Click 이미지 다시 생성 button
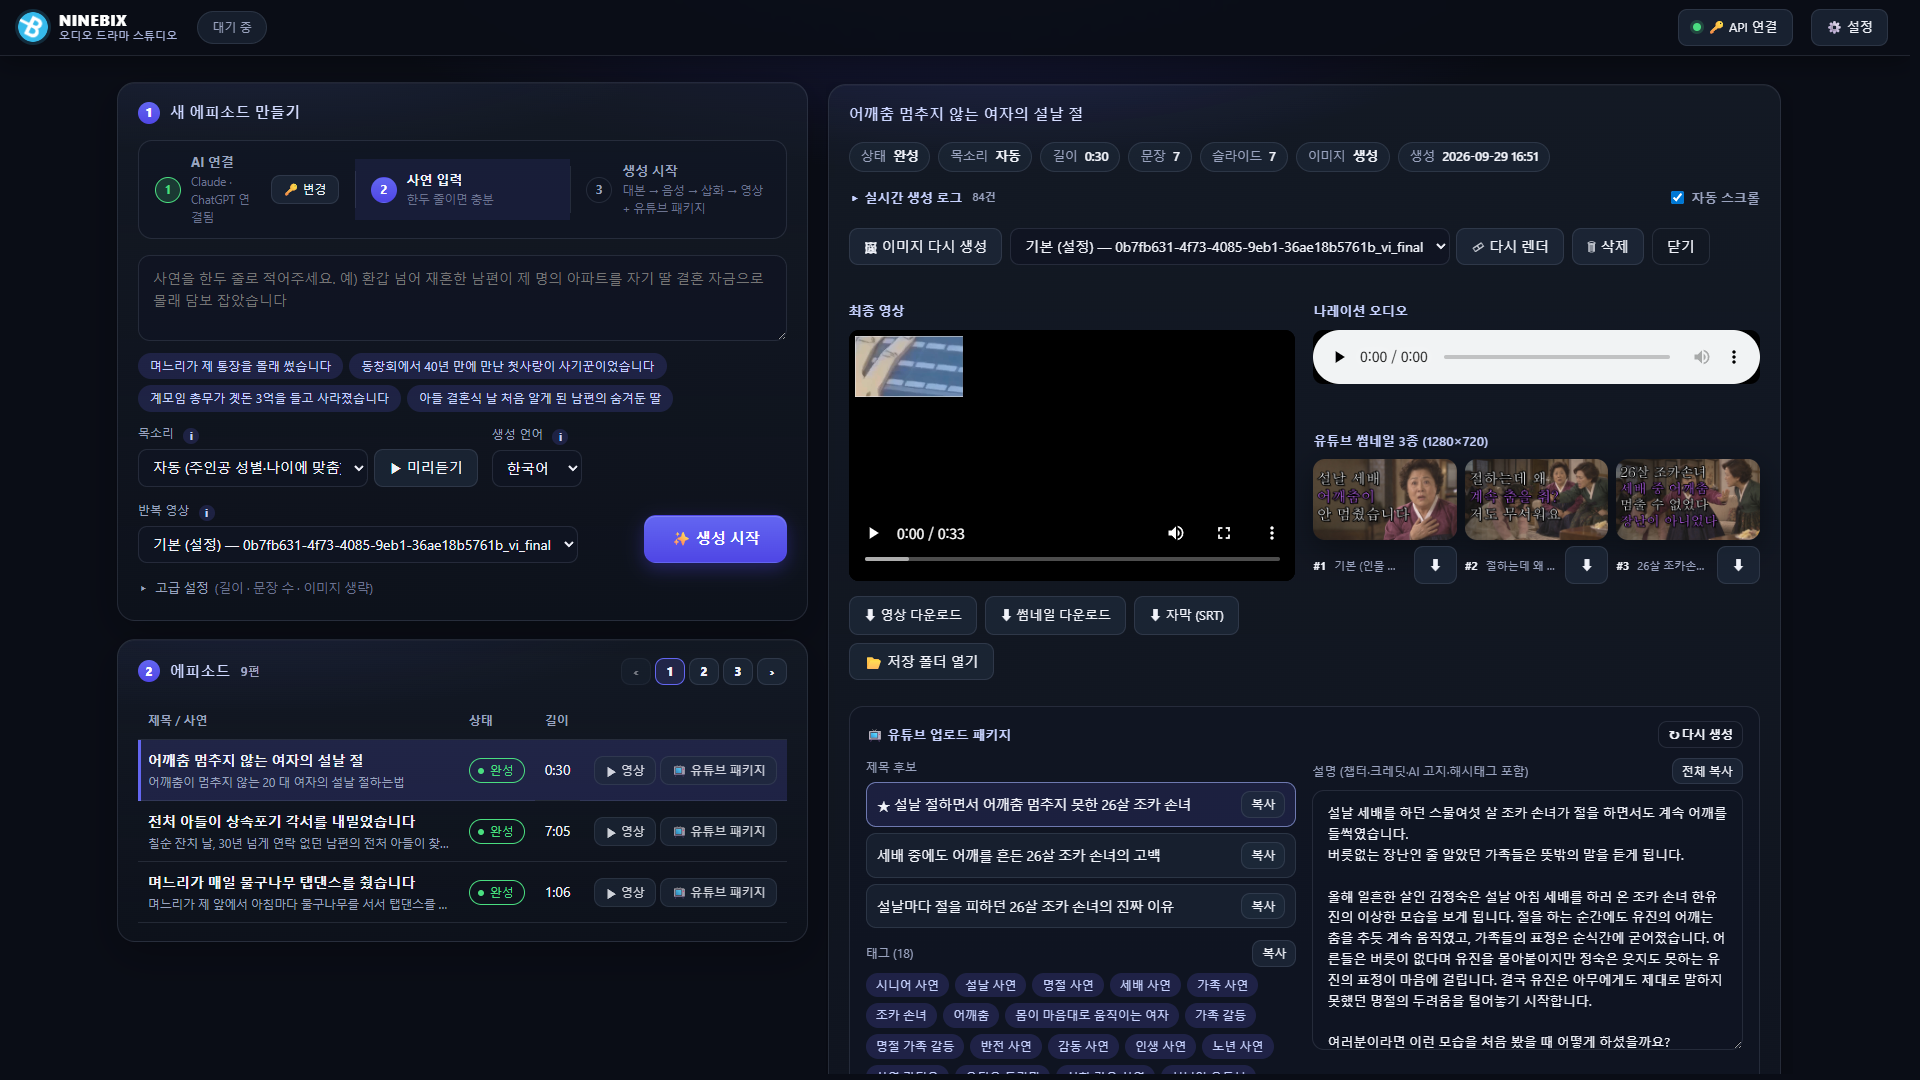The width and height of the screenshot is (1920, 1080). point(925,247)
